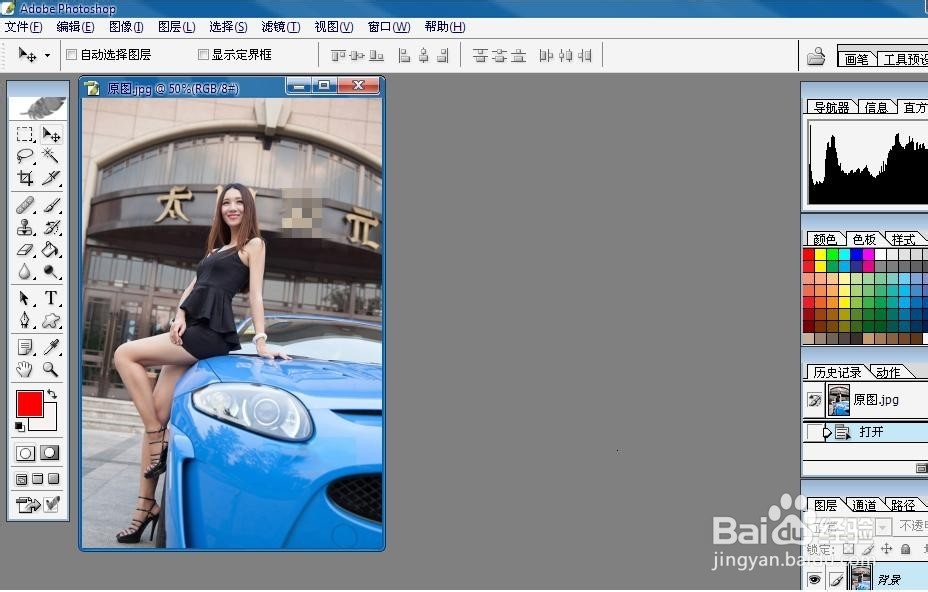
Task: Swap foreground and background colors
Action: pyautogui.click(x=52, y=394)
